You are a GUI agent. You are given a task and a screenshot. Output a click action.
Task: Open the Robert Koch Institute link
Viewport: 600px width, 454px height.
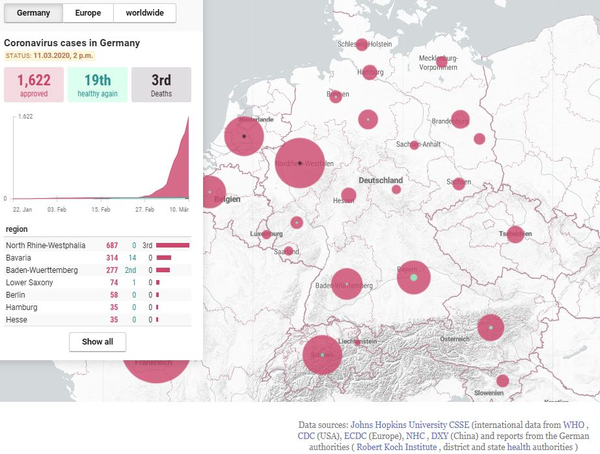[397, 447]
